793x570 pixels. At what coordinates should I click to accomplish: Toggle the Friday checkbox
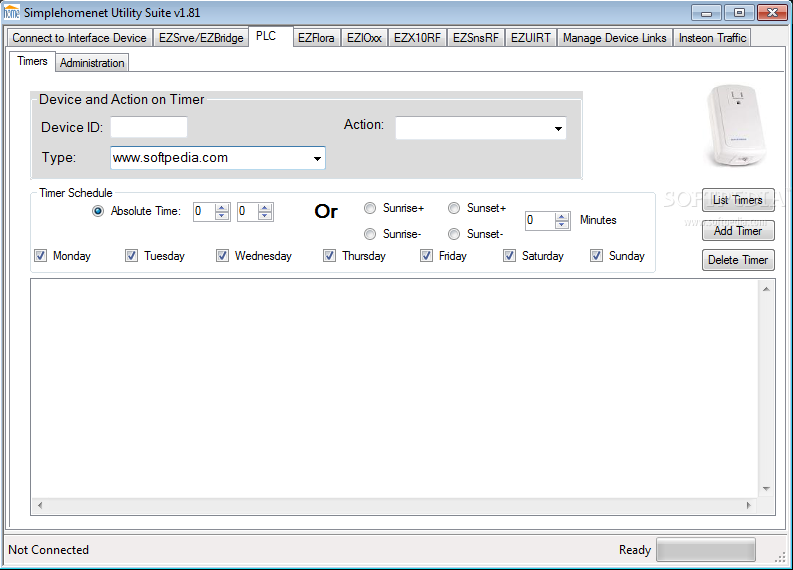(426, 255)
